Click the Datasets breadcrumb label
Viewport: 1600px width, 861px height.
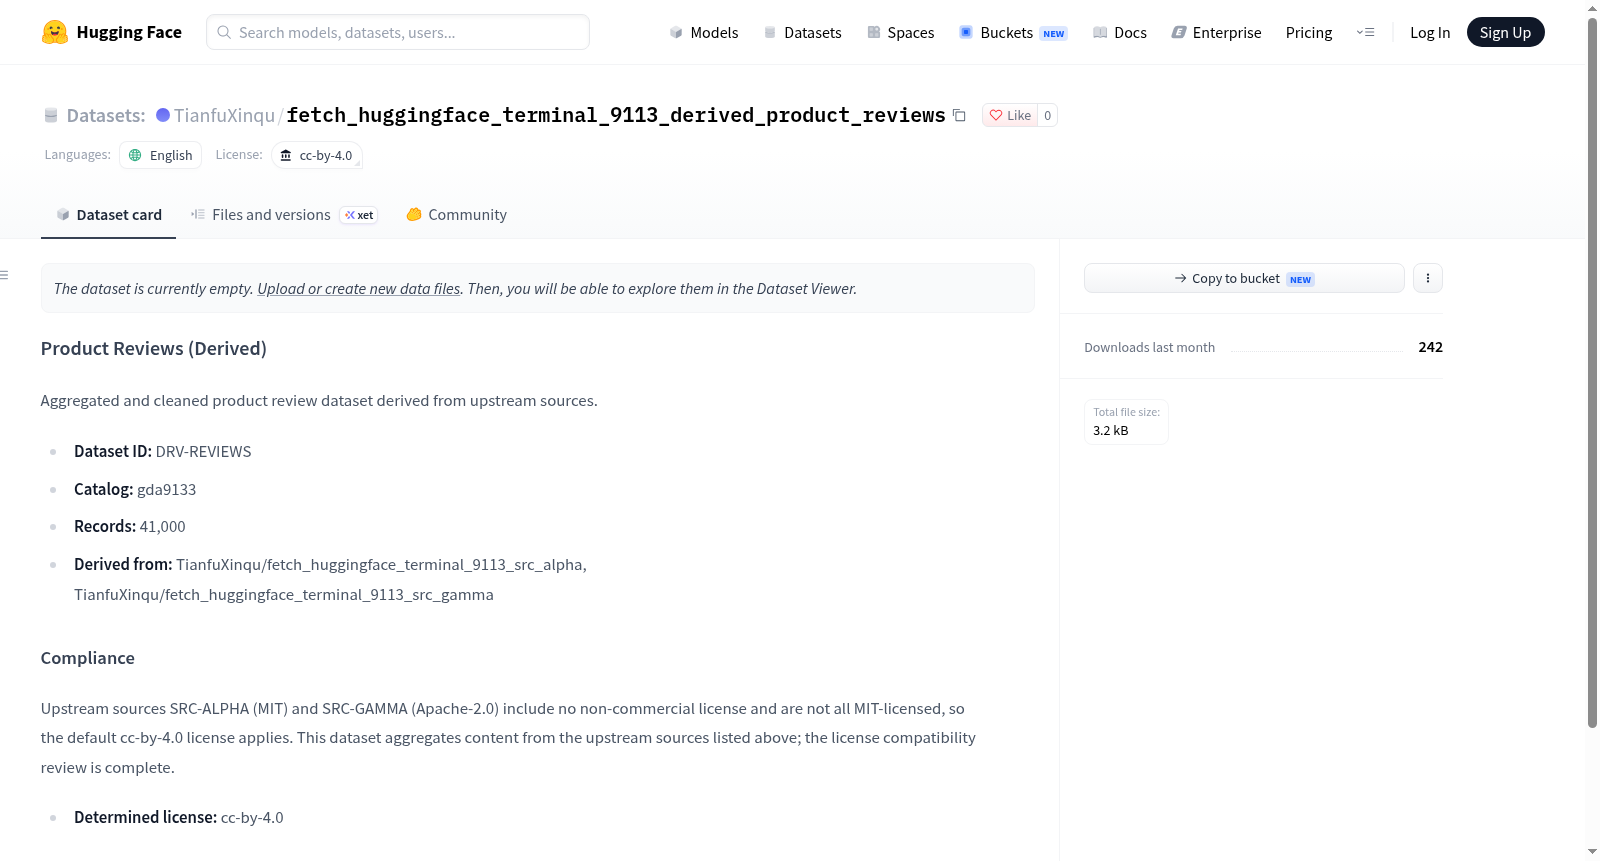click(x=106, y=115)
